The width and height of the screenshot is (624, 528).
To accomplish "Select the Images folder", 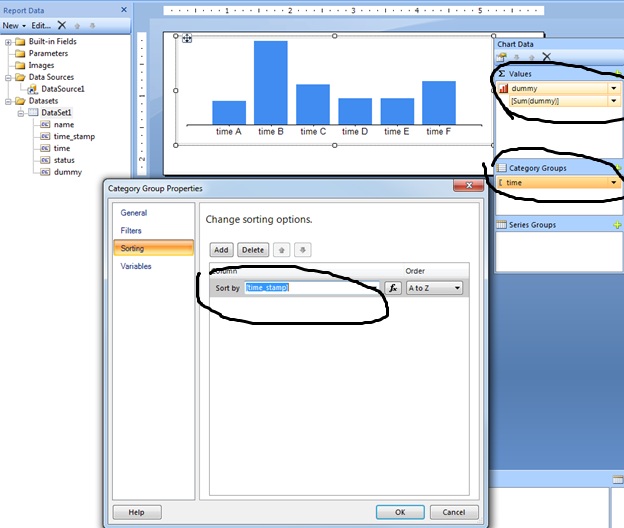I will tap(41, 65).
